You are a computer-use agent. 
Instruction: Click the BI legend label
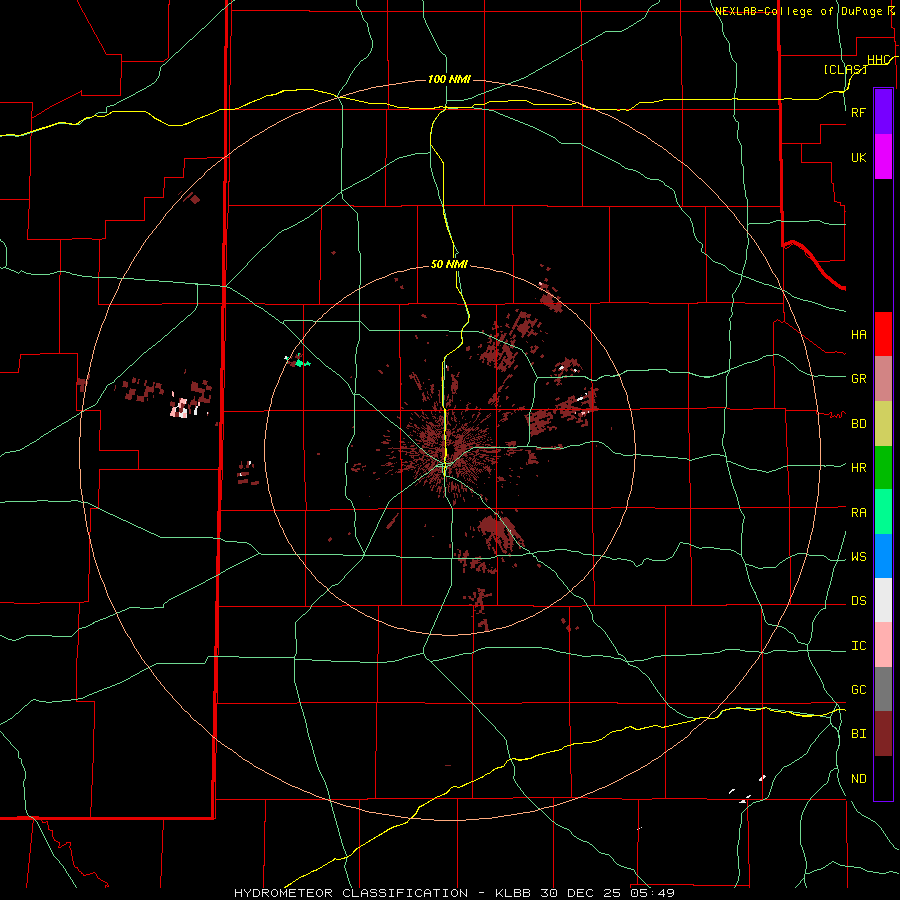tap(858, 734)
